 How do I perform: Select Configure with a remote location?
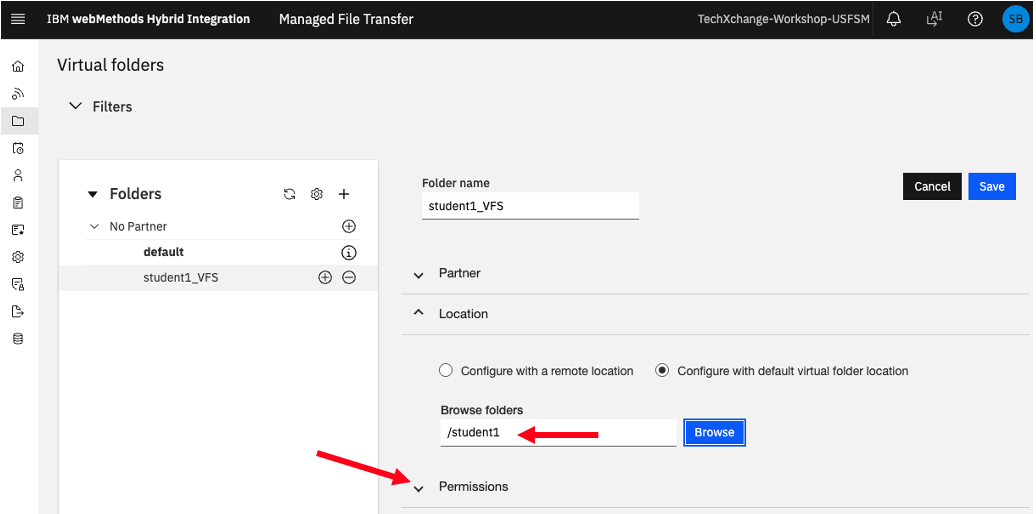[536, 371]
